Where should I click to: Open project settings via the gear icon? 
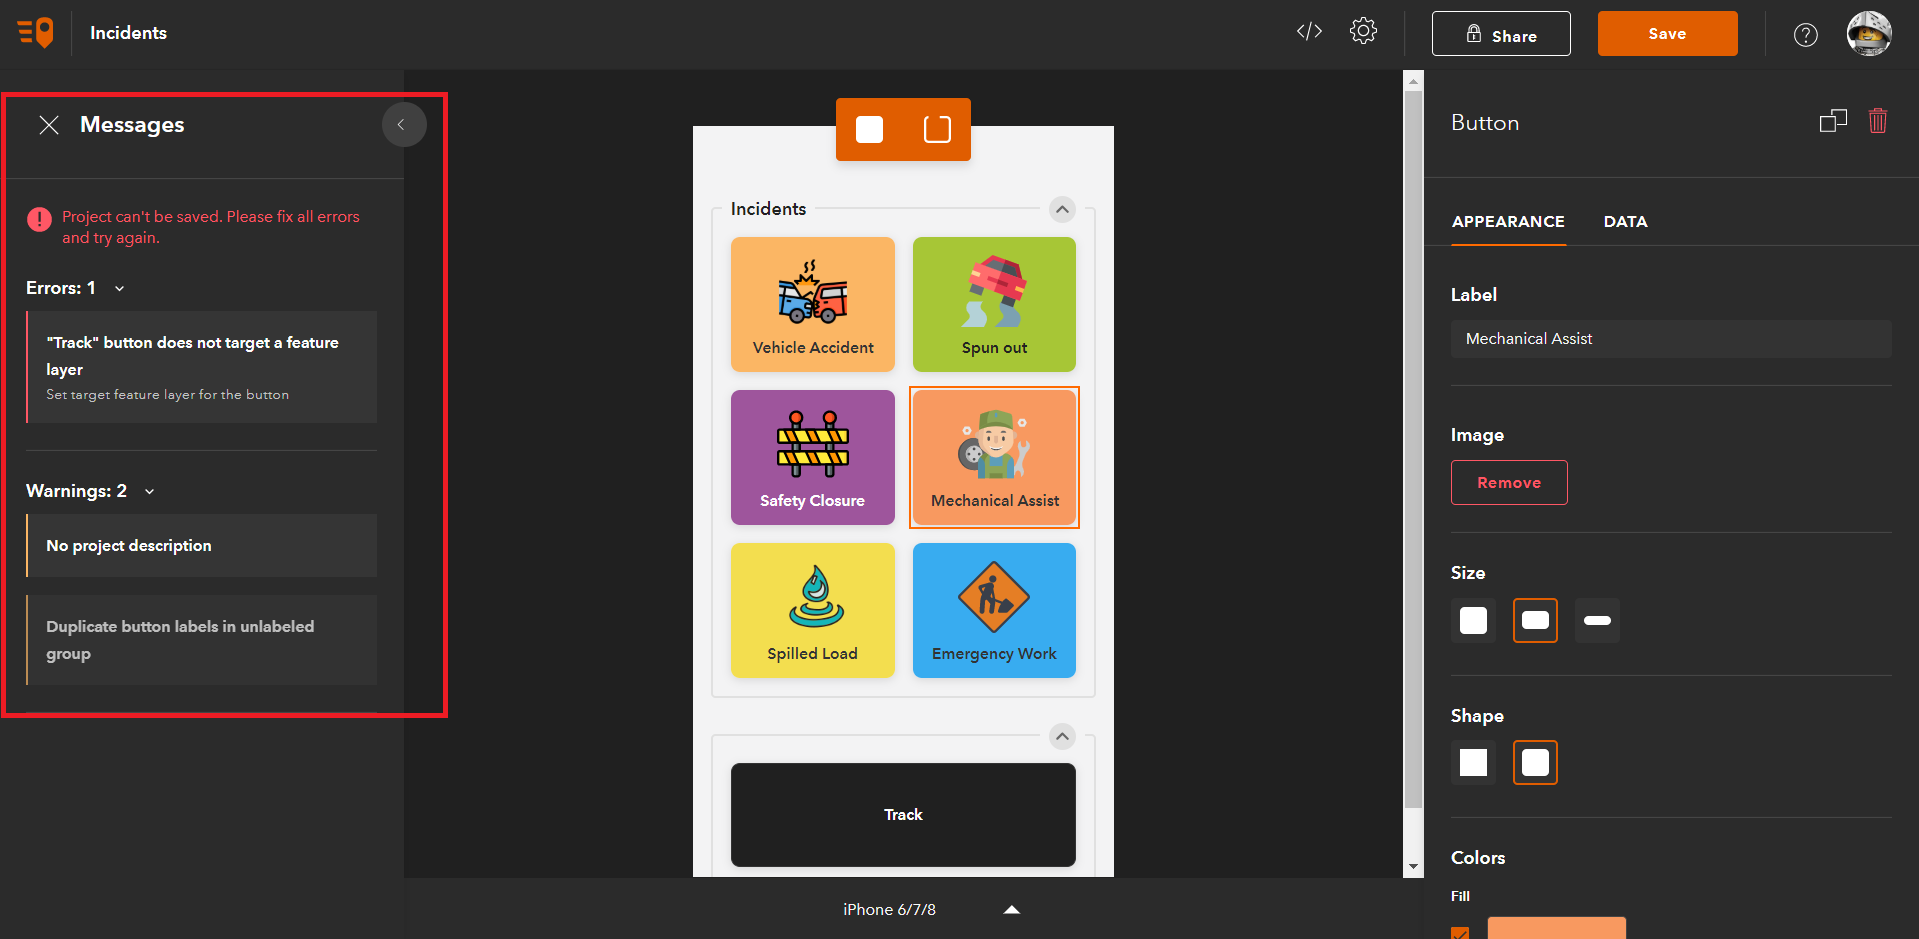tap(1363, 31)
